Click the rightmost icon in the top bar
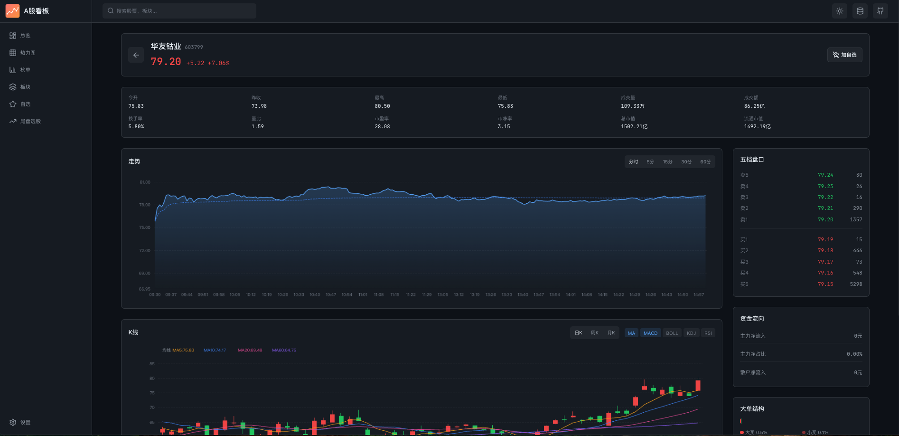The width and height of the screenshot is (899, 436). pos(880,11)
